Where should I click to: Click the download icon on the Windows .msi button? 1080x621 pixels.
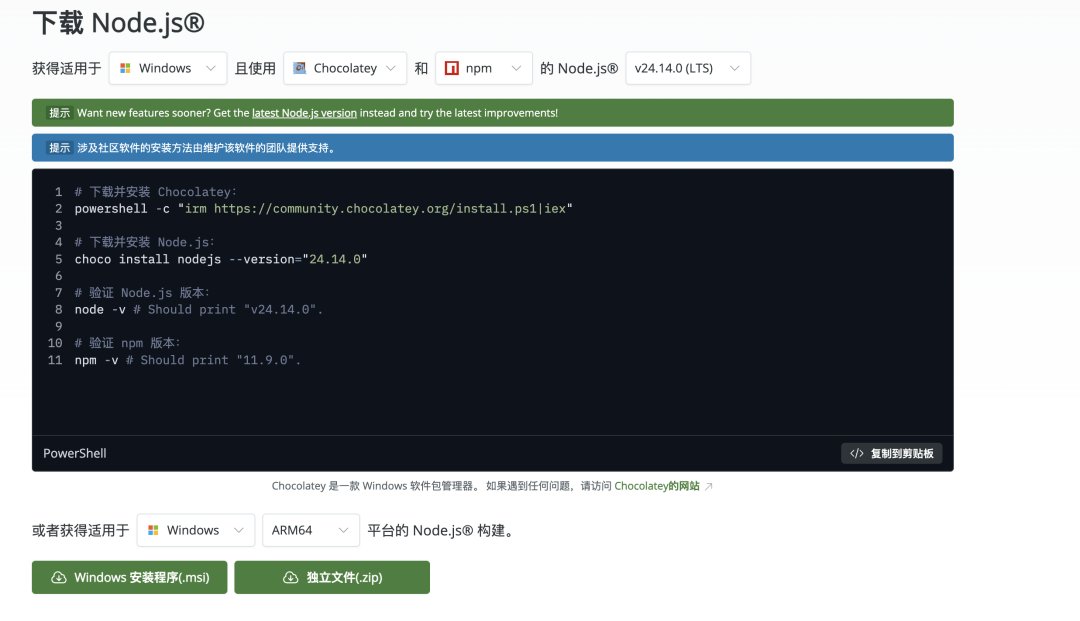point(58,578)
